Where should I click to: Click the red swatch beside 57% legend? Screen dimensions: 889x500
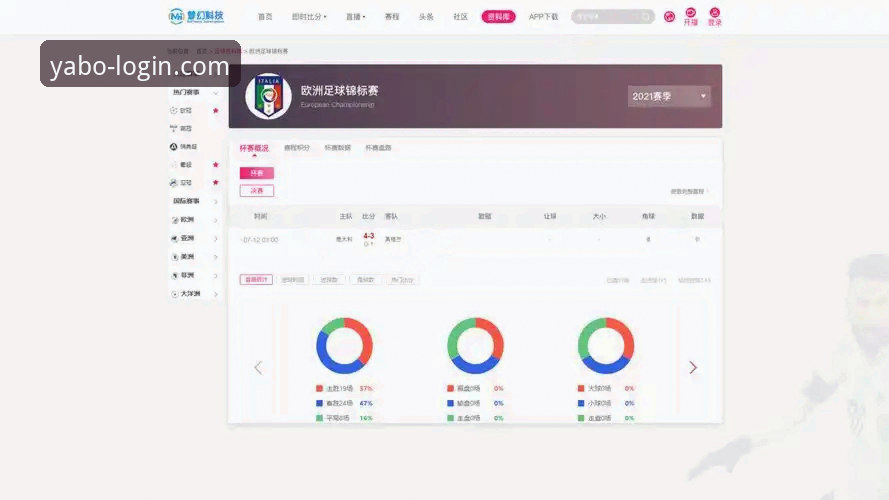[x=319, y=388]
